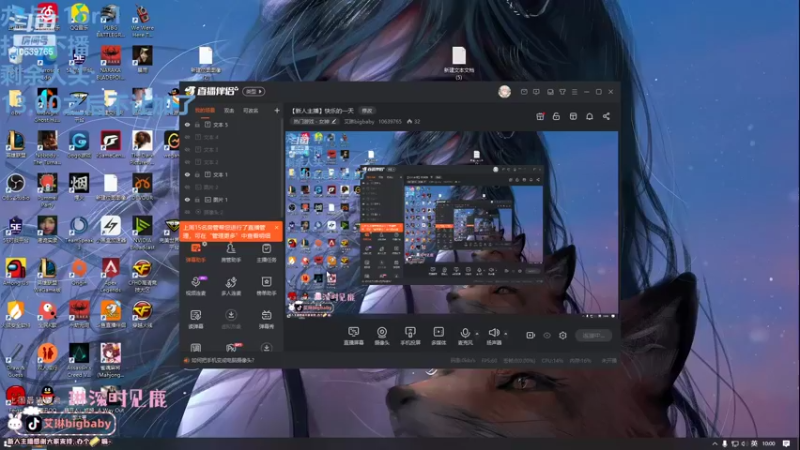Screen dimensions: 800x450
Task: Open the OBS Studio desktop icon
Action: click(x=16, y=186)
